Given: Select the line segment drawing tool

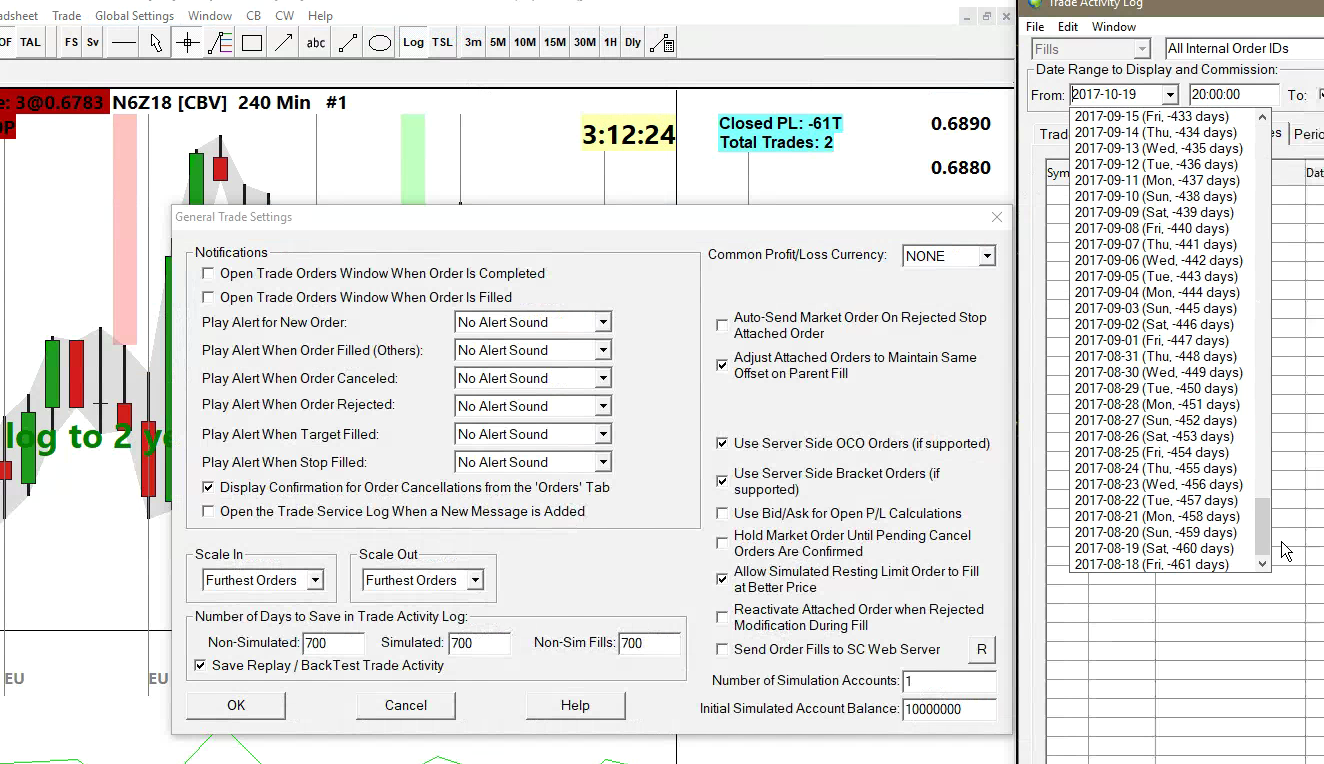Looking at the screenshot, I should (348, 43).
